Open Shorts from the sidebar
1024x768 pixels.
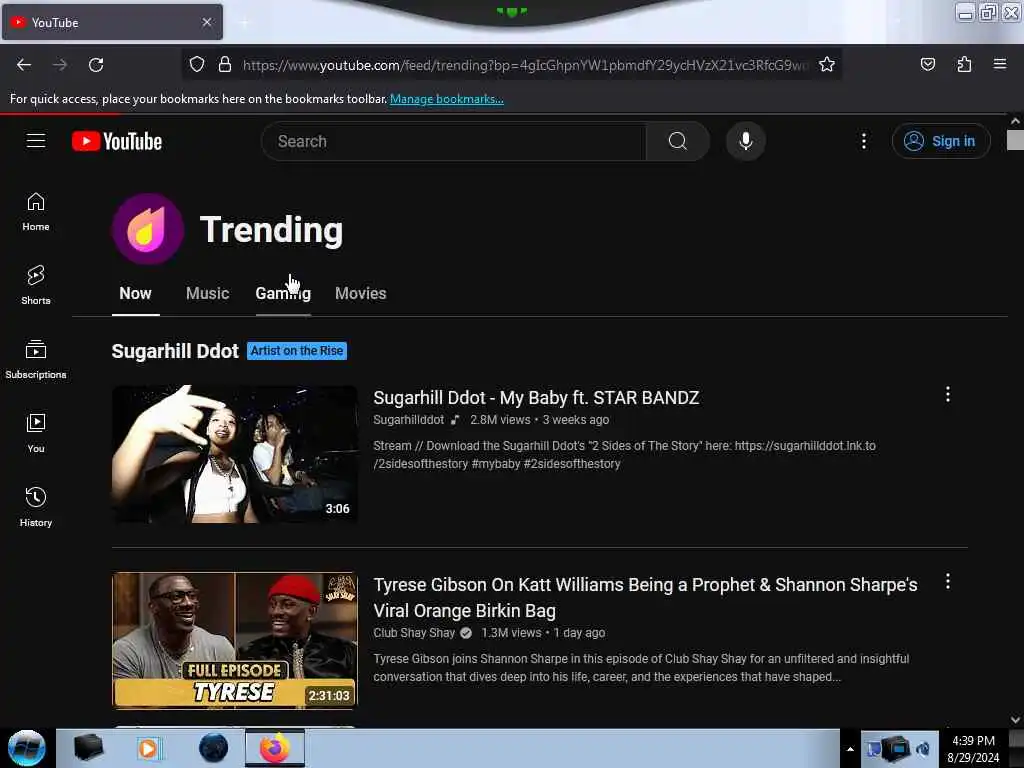pos(36,285)
